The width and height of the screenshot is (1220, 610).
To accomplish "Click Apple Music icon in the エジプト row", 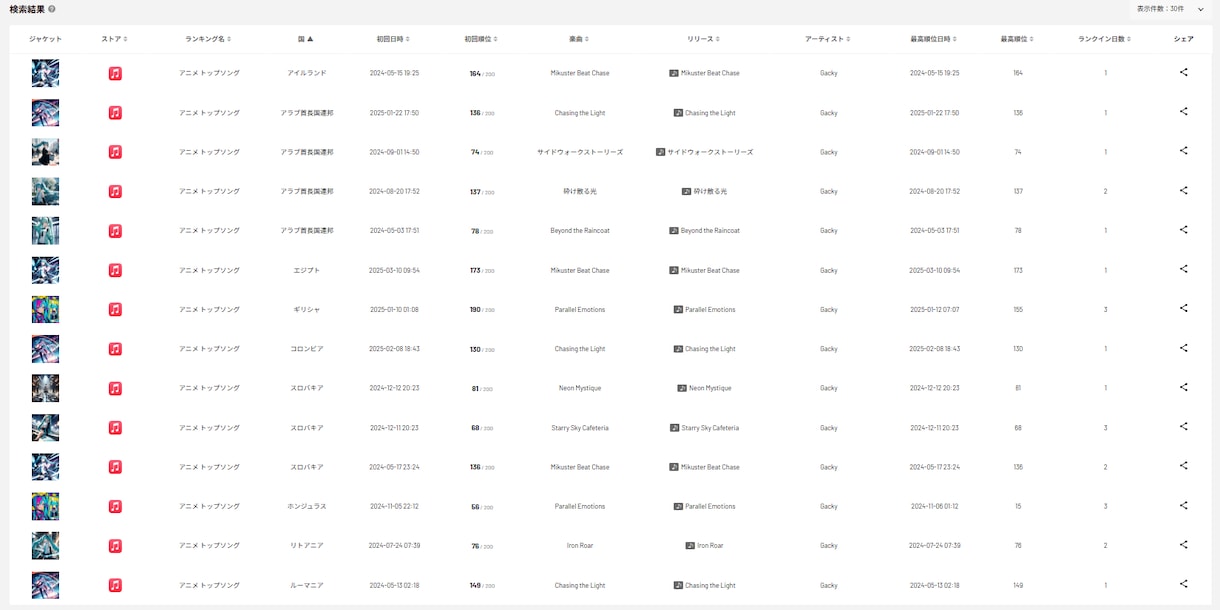I will click(115, 270).
